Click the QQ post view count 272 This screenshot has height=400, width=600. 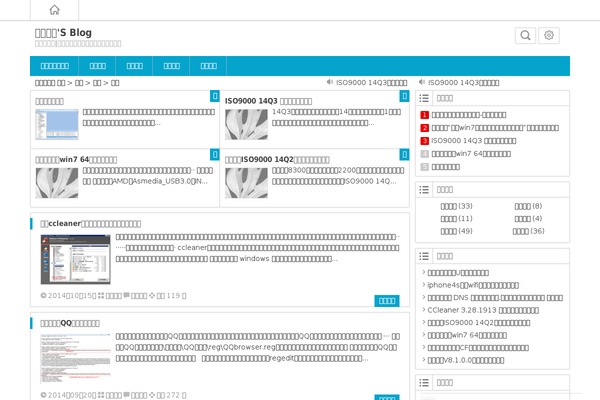pos(173,395)
